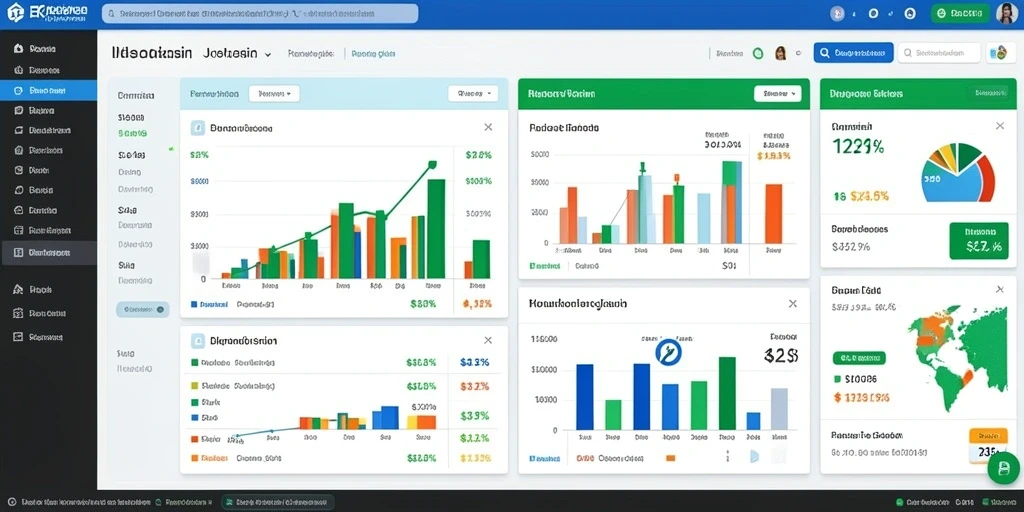
Task: Toggle the first green legend square in lower-left card
Action: [195, 362]
